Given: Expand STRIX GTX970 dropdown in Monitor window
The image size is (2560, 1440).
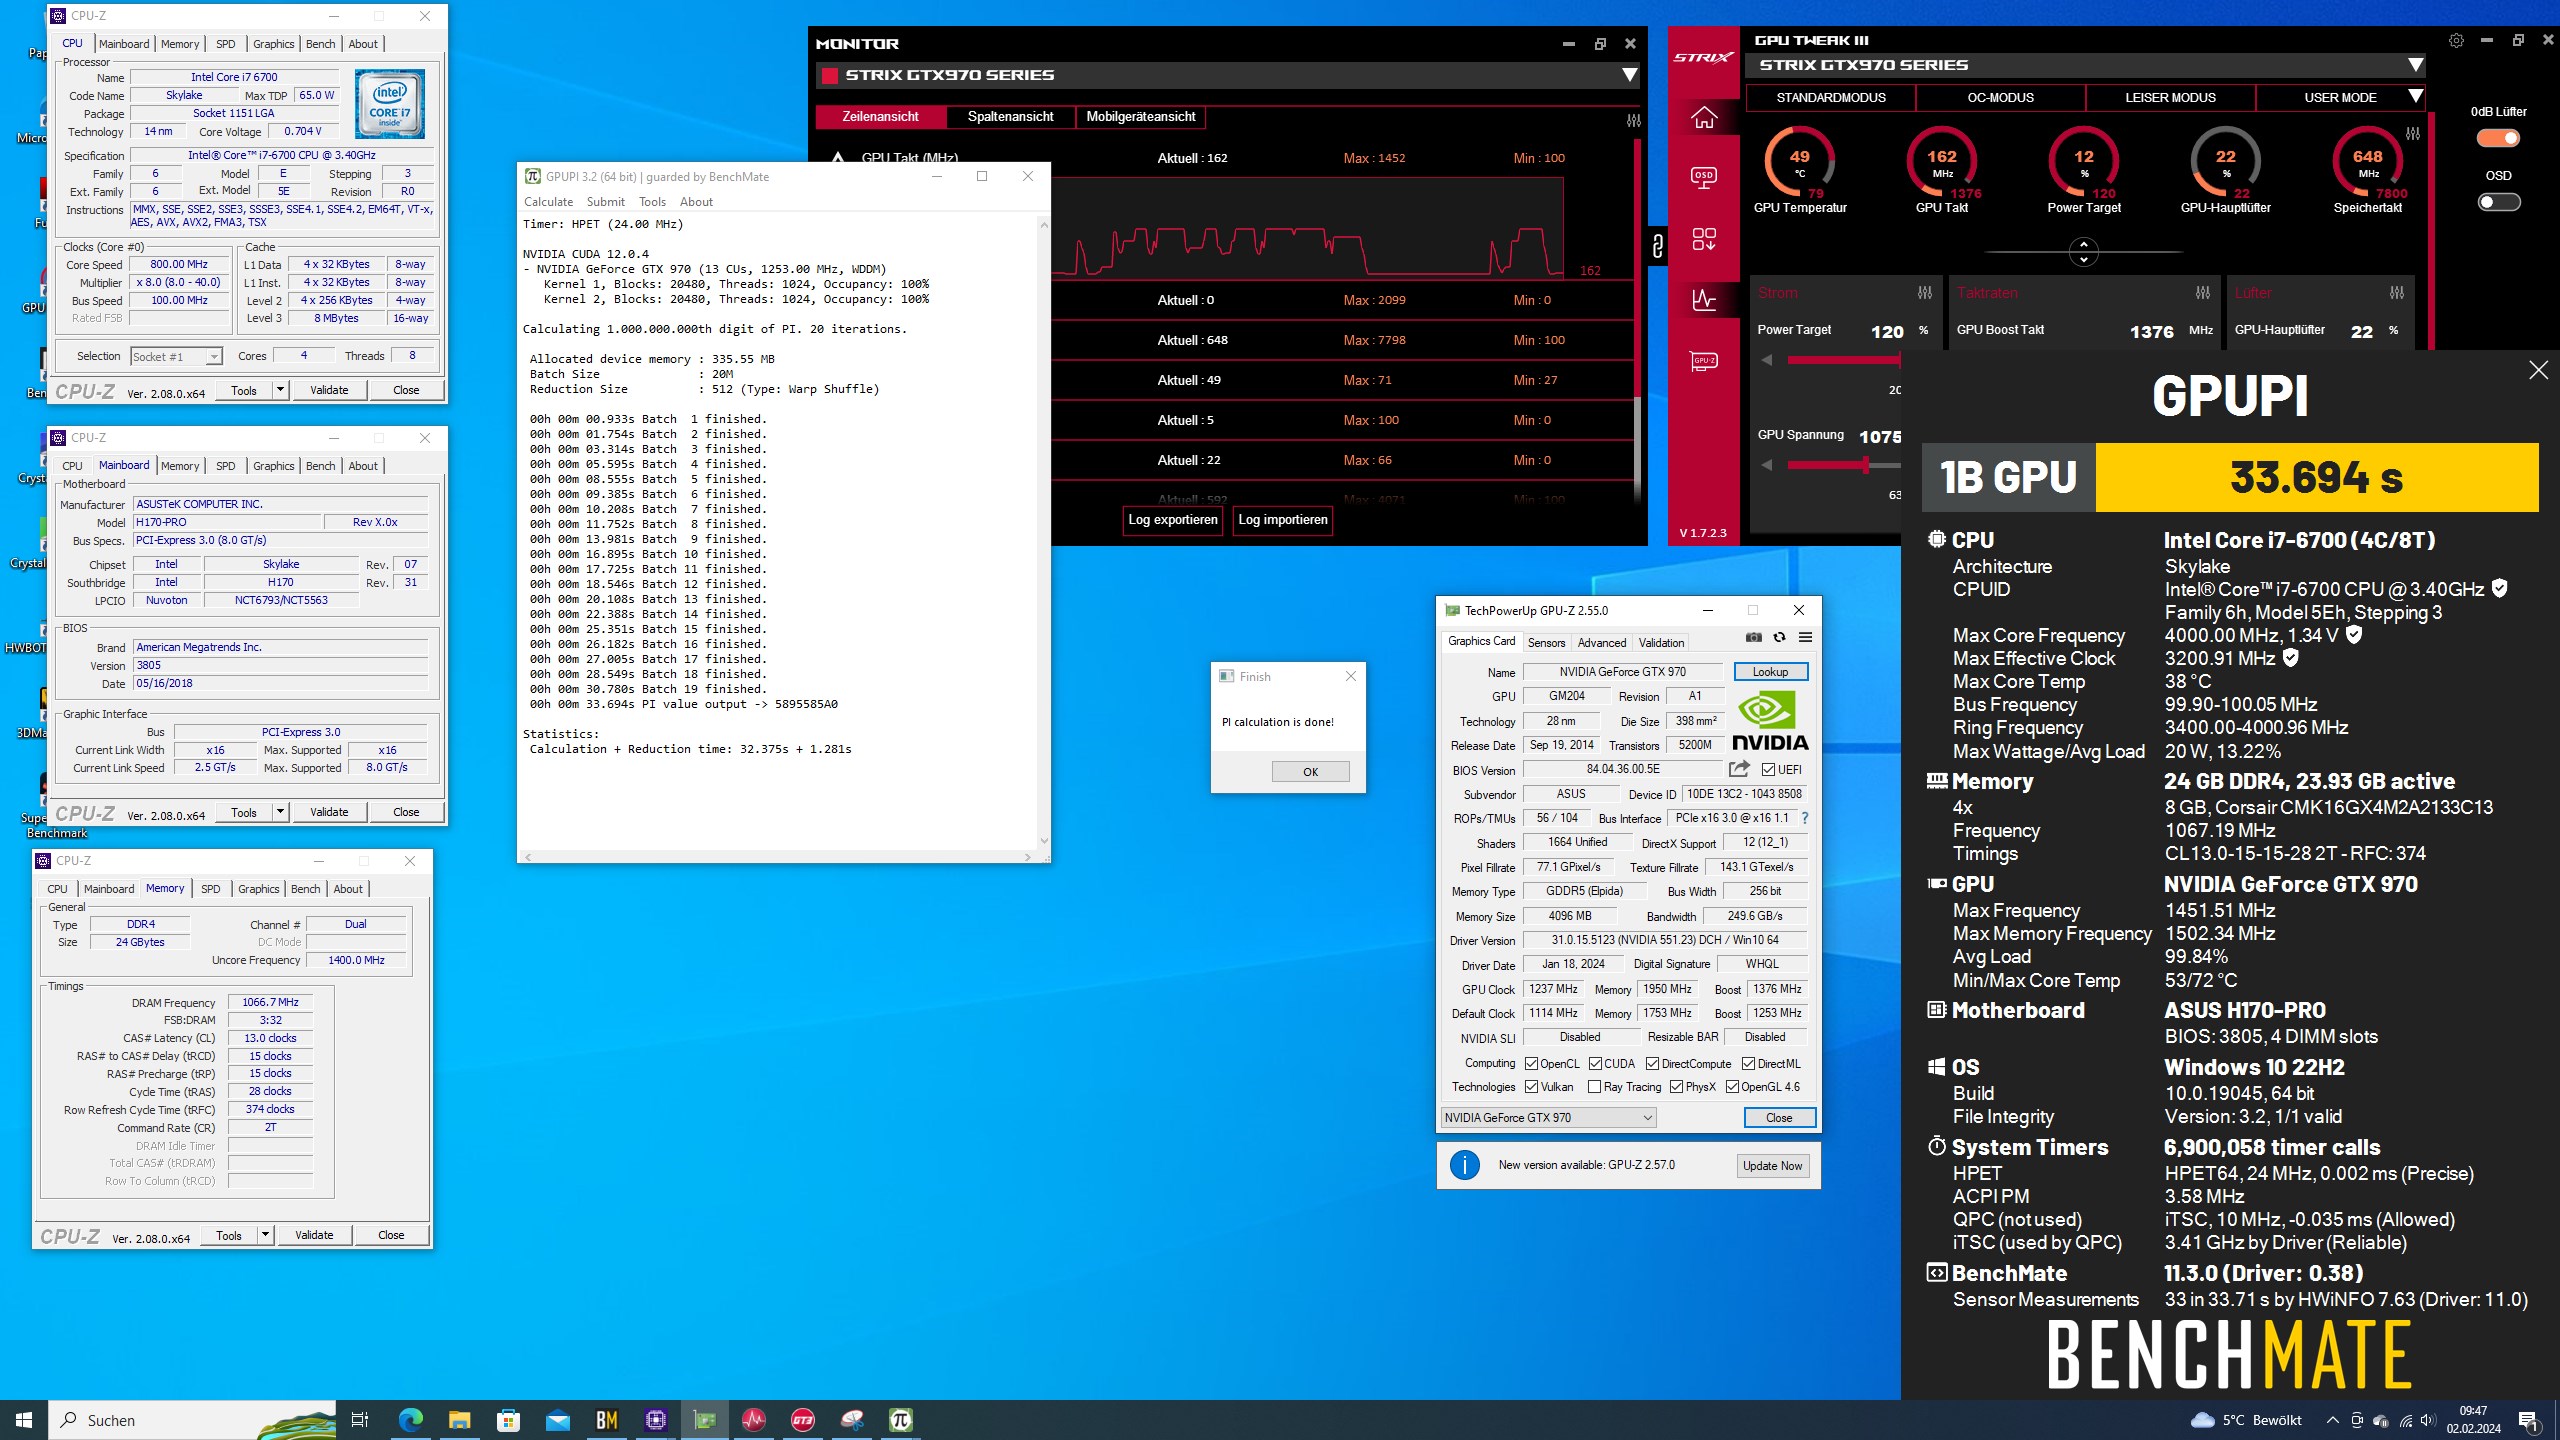Looking at the screenshot, I should (x=1629, y=75).
